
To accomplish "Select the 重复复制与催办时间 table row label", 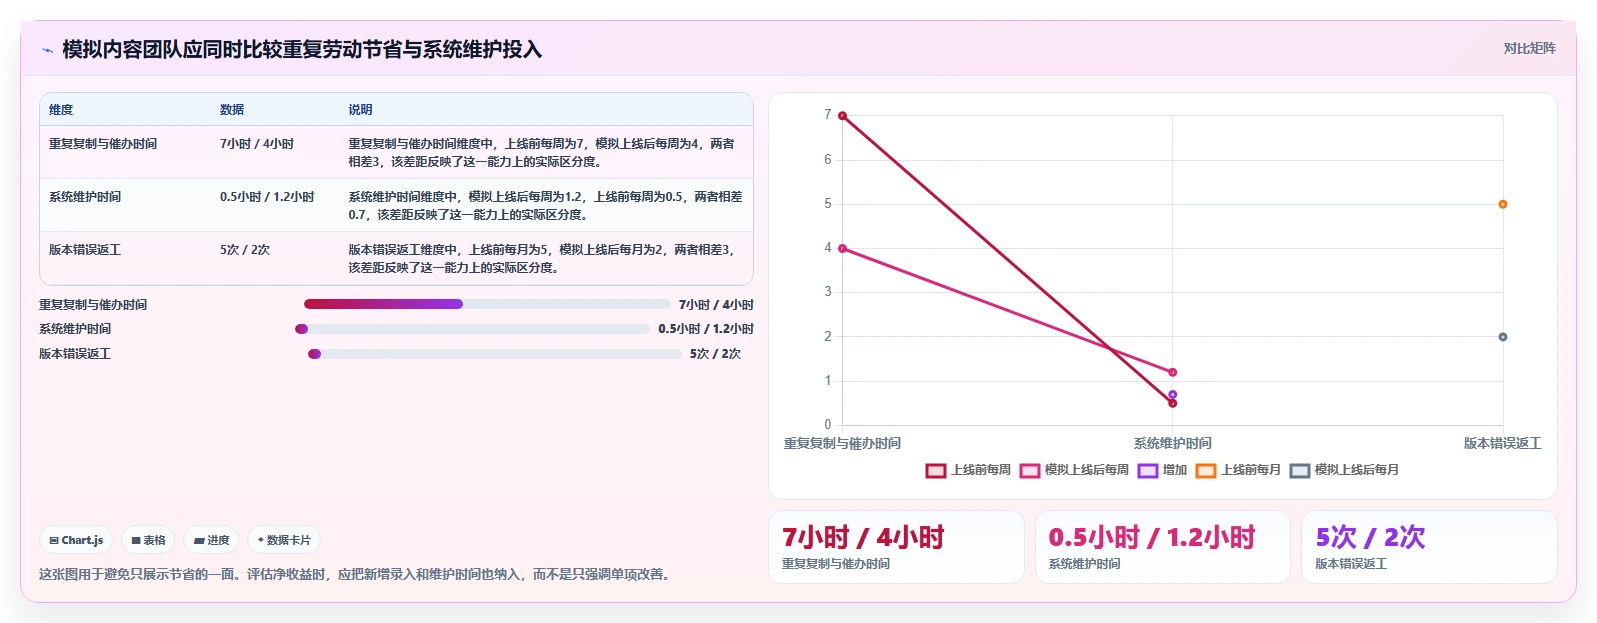I will point(103,144).
